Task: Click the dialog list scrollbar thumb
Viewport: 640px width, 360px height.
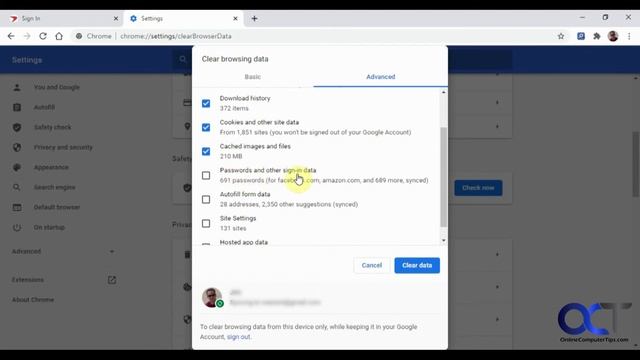Action: pyautogui.click(x=444, y=177)
